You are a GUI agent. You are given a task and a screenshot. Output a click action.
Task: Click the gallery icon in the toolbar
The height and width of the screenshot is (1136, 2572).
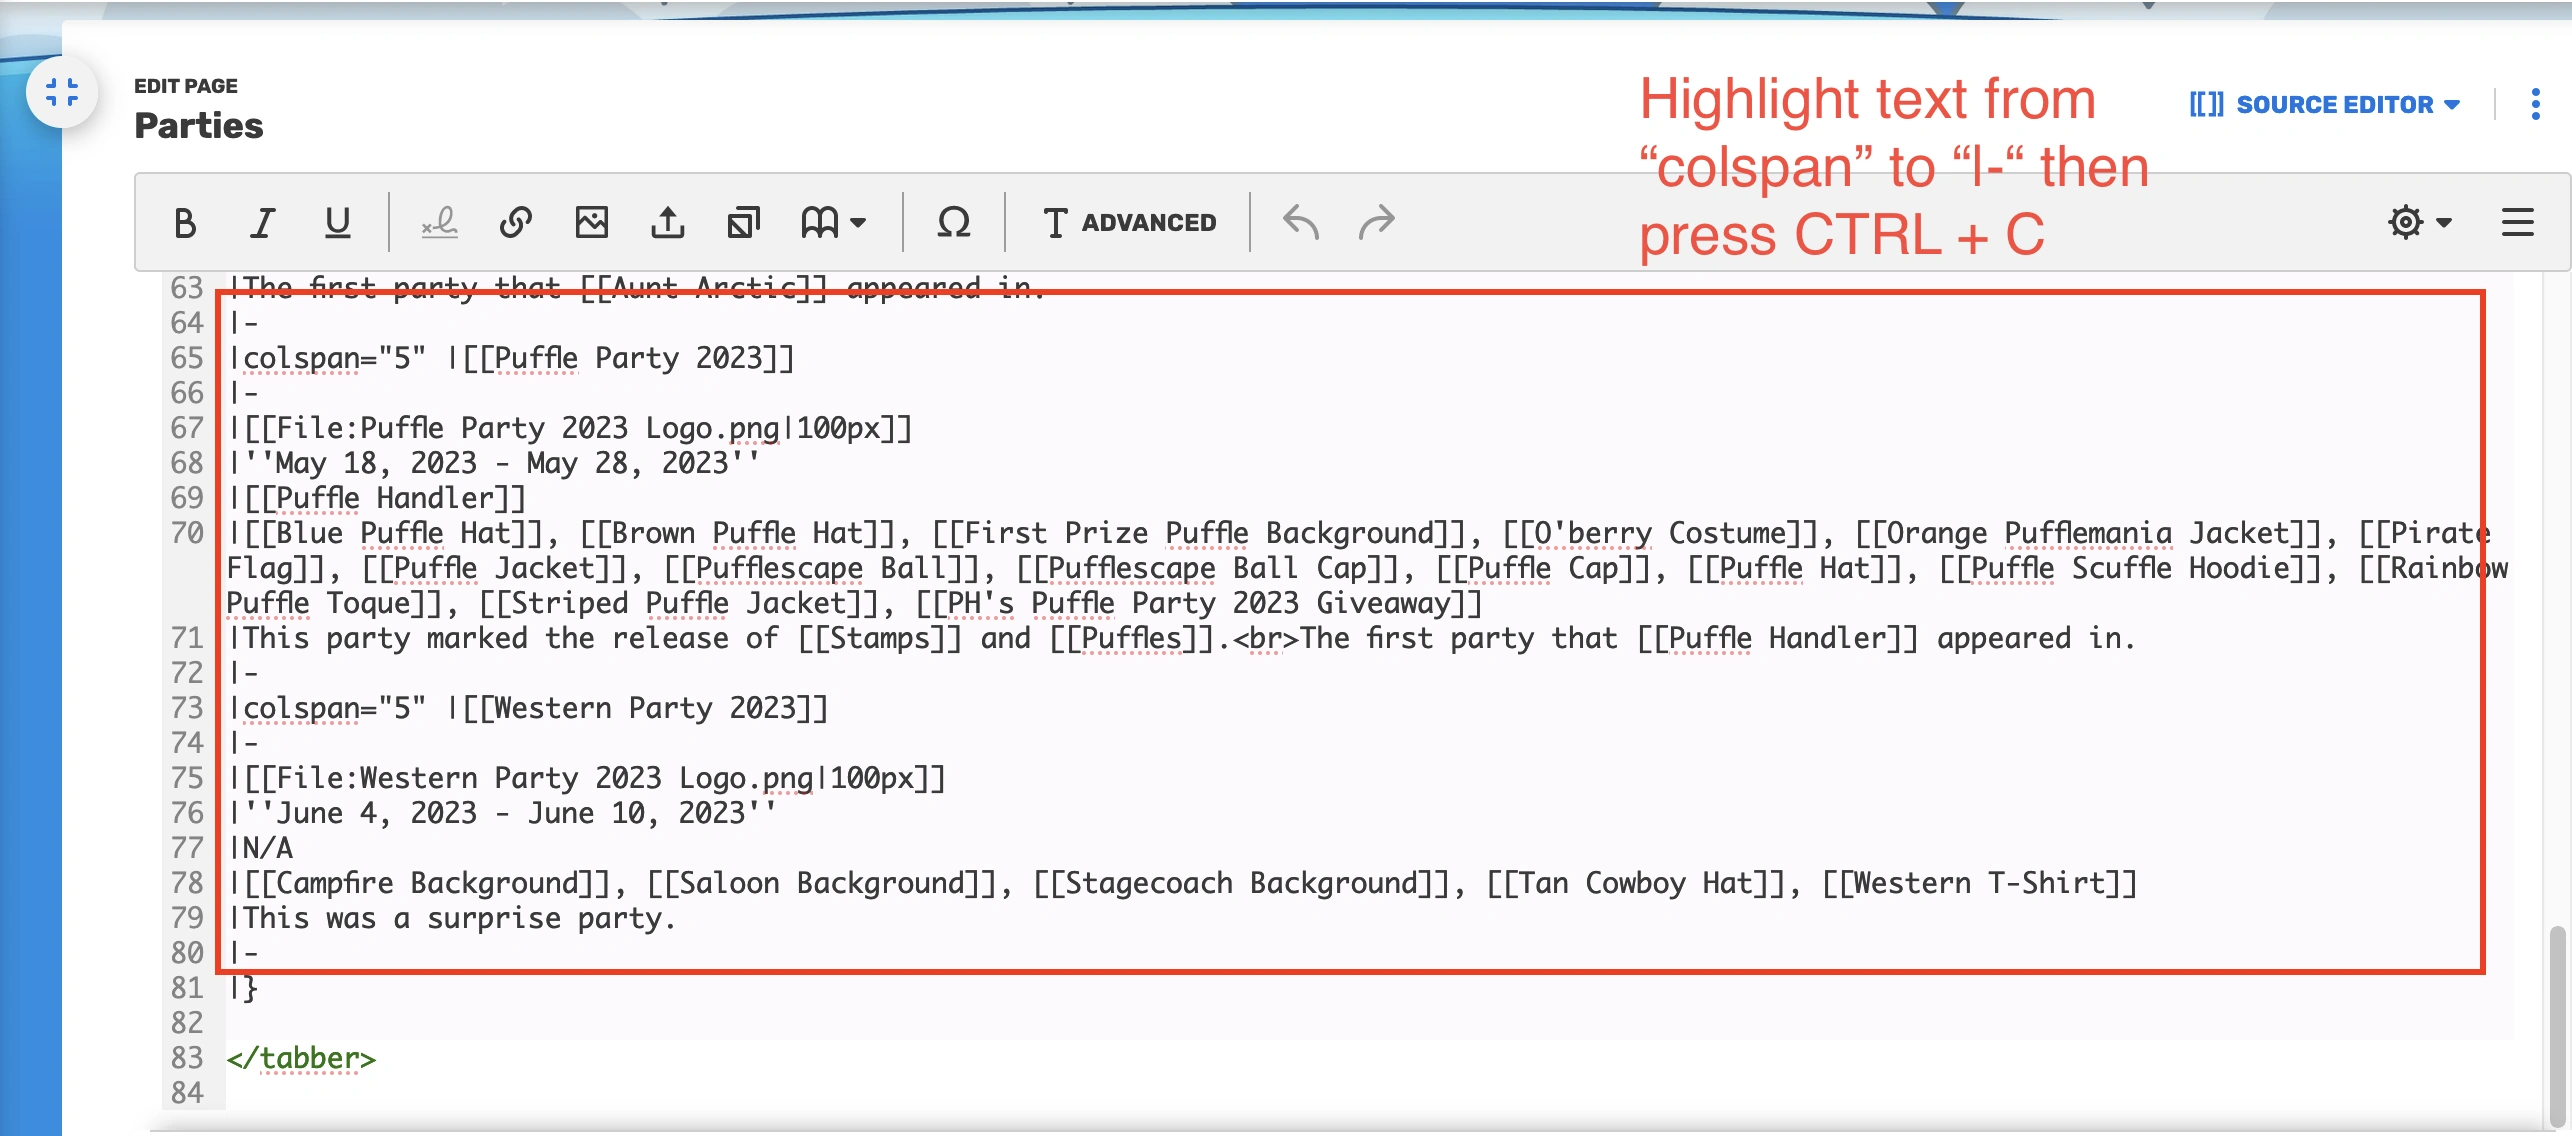[x=744, y=222]
